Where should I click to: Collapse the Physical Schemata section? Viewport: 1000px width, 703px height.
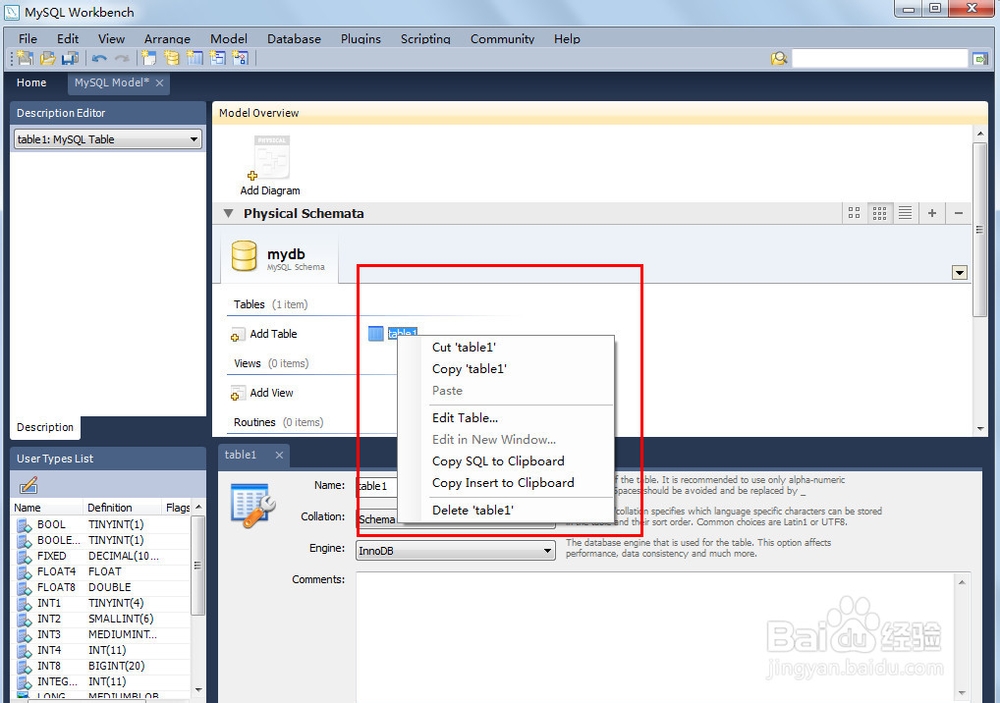click(x=228, y=214)
